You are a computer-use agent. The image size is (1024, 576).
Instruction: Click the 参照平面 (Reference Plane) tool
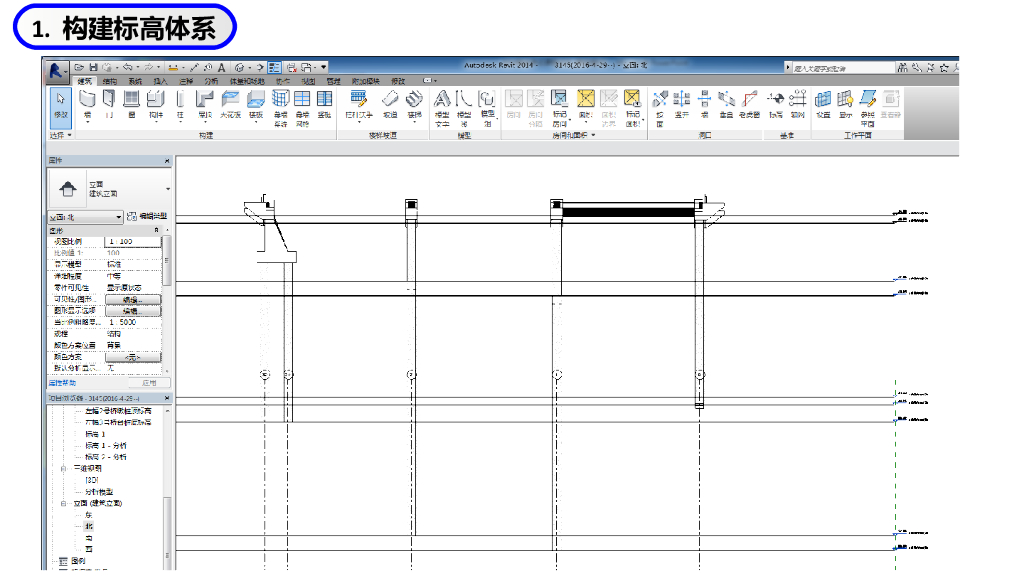(867, 108)
